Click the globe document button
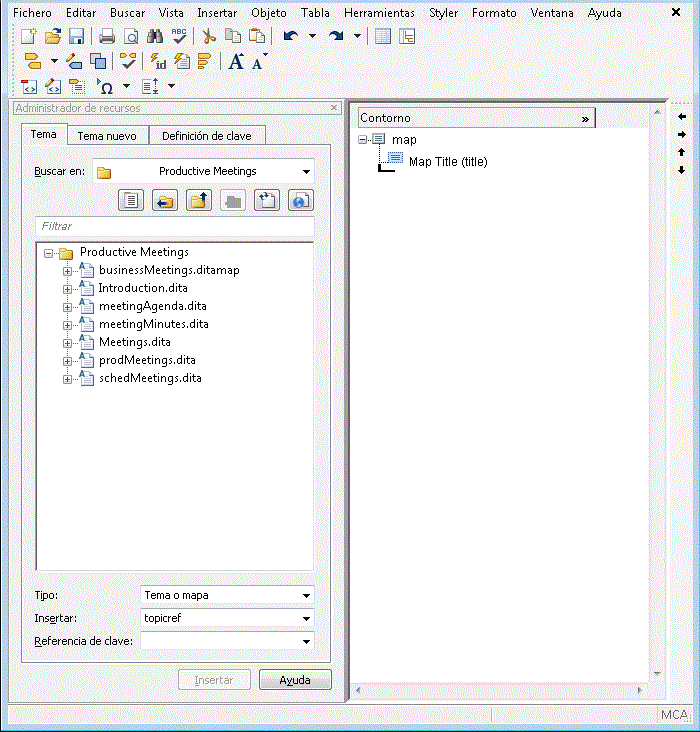 (x=301, y=201)
